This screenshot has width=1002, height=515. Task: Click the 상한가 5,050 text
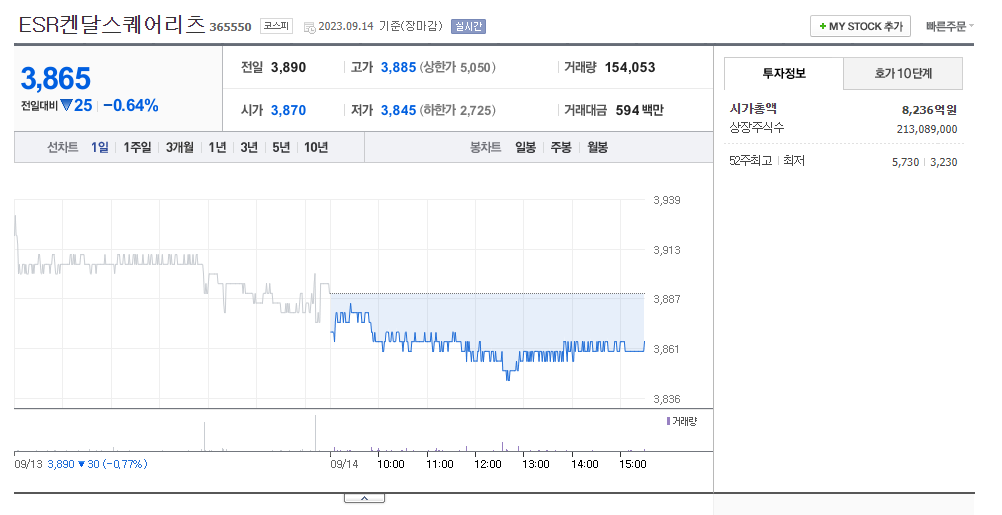point(457,67)
